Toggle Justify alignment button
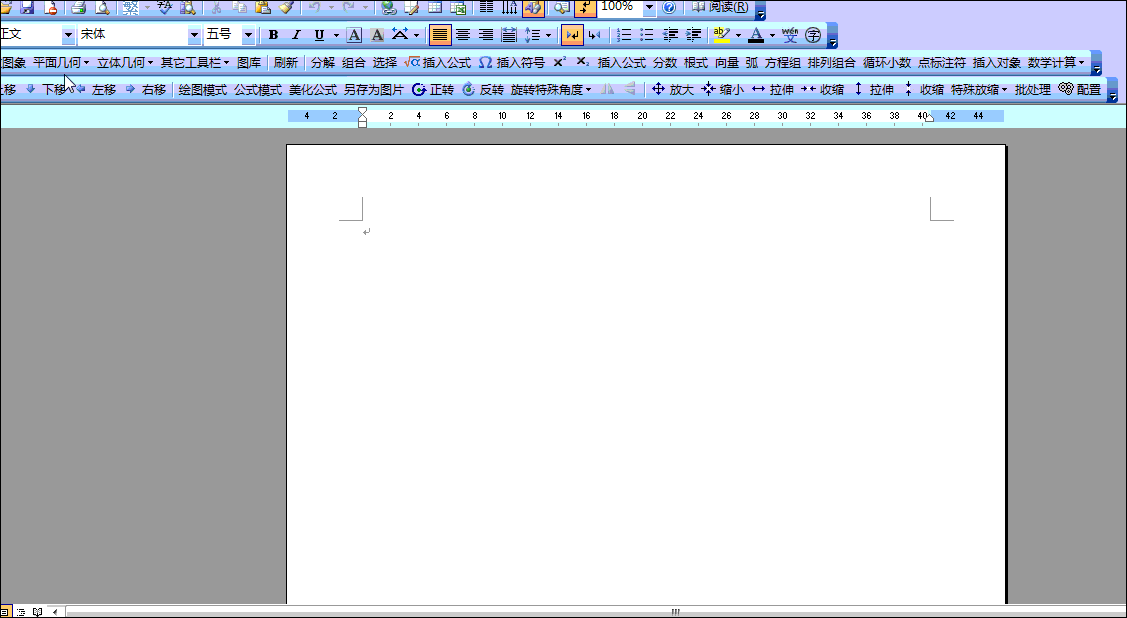 point(440,34)
